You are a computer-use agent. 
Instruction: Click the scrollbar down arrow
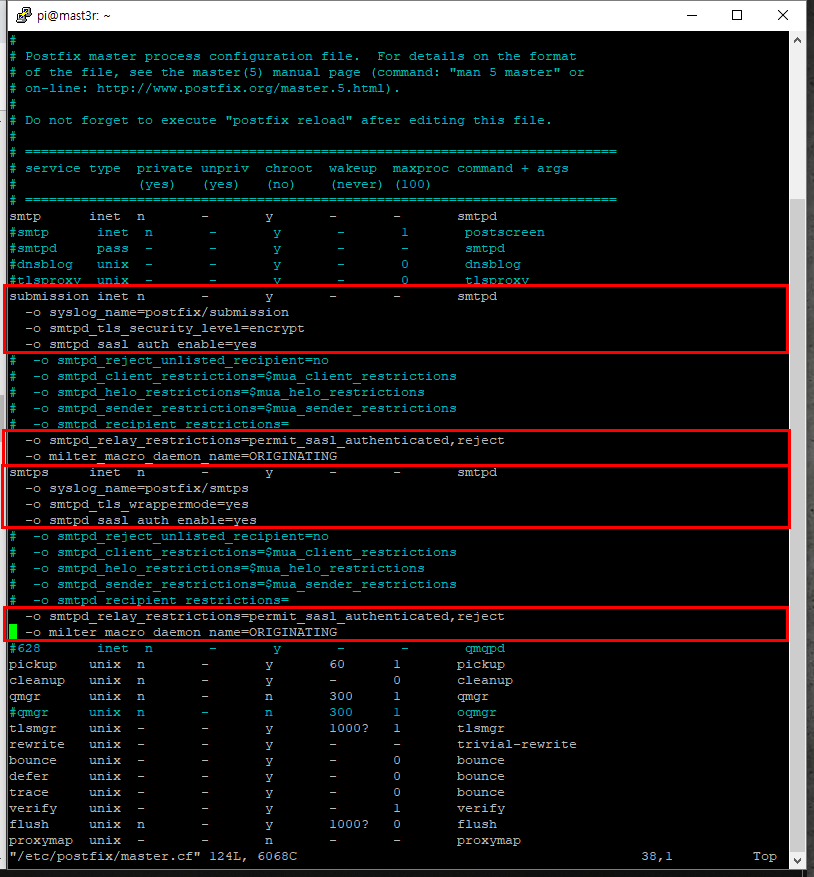tap(797, 860)
